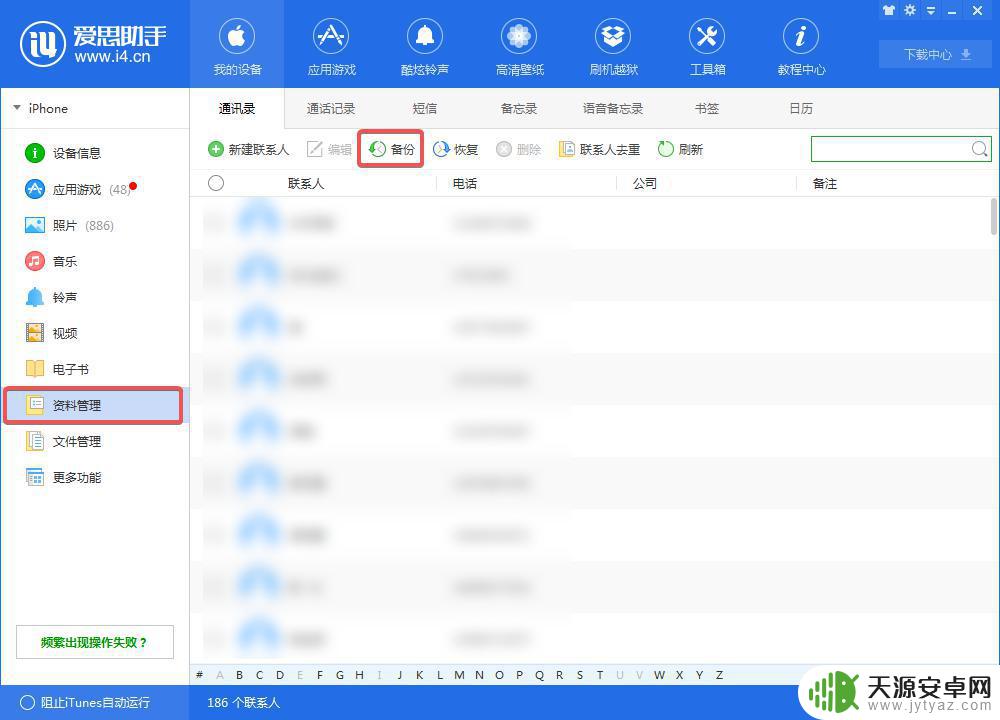This screenshot has width=1000, height=720.
Task: Jump to # in alphabet index
Action: click(x=200, y=675)
